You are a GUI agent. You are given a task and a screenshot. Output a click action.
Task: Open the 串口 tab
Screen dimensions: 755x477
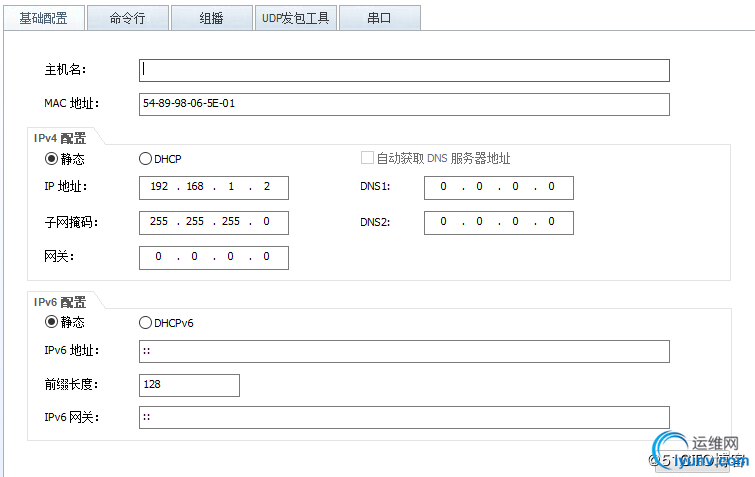click(x=380, y=18)
